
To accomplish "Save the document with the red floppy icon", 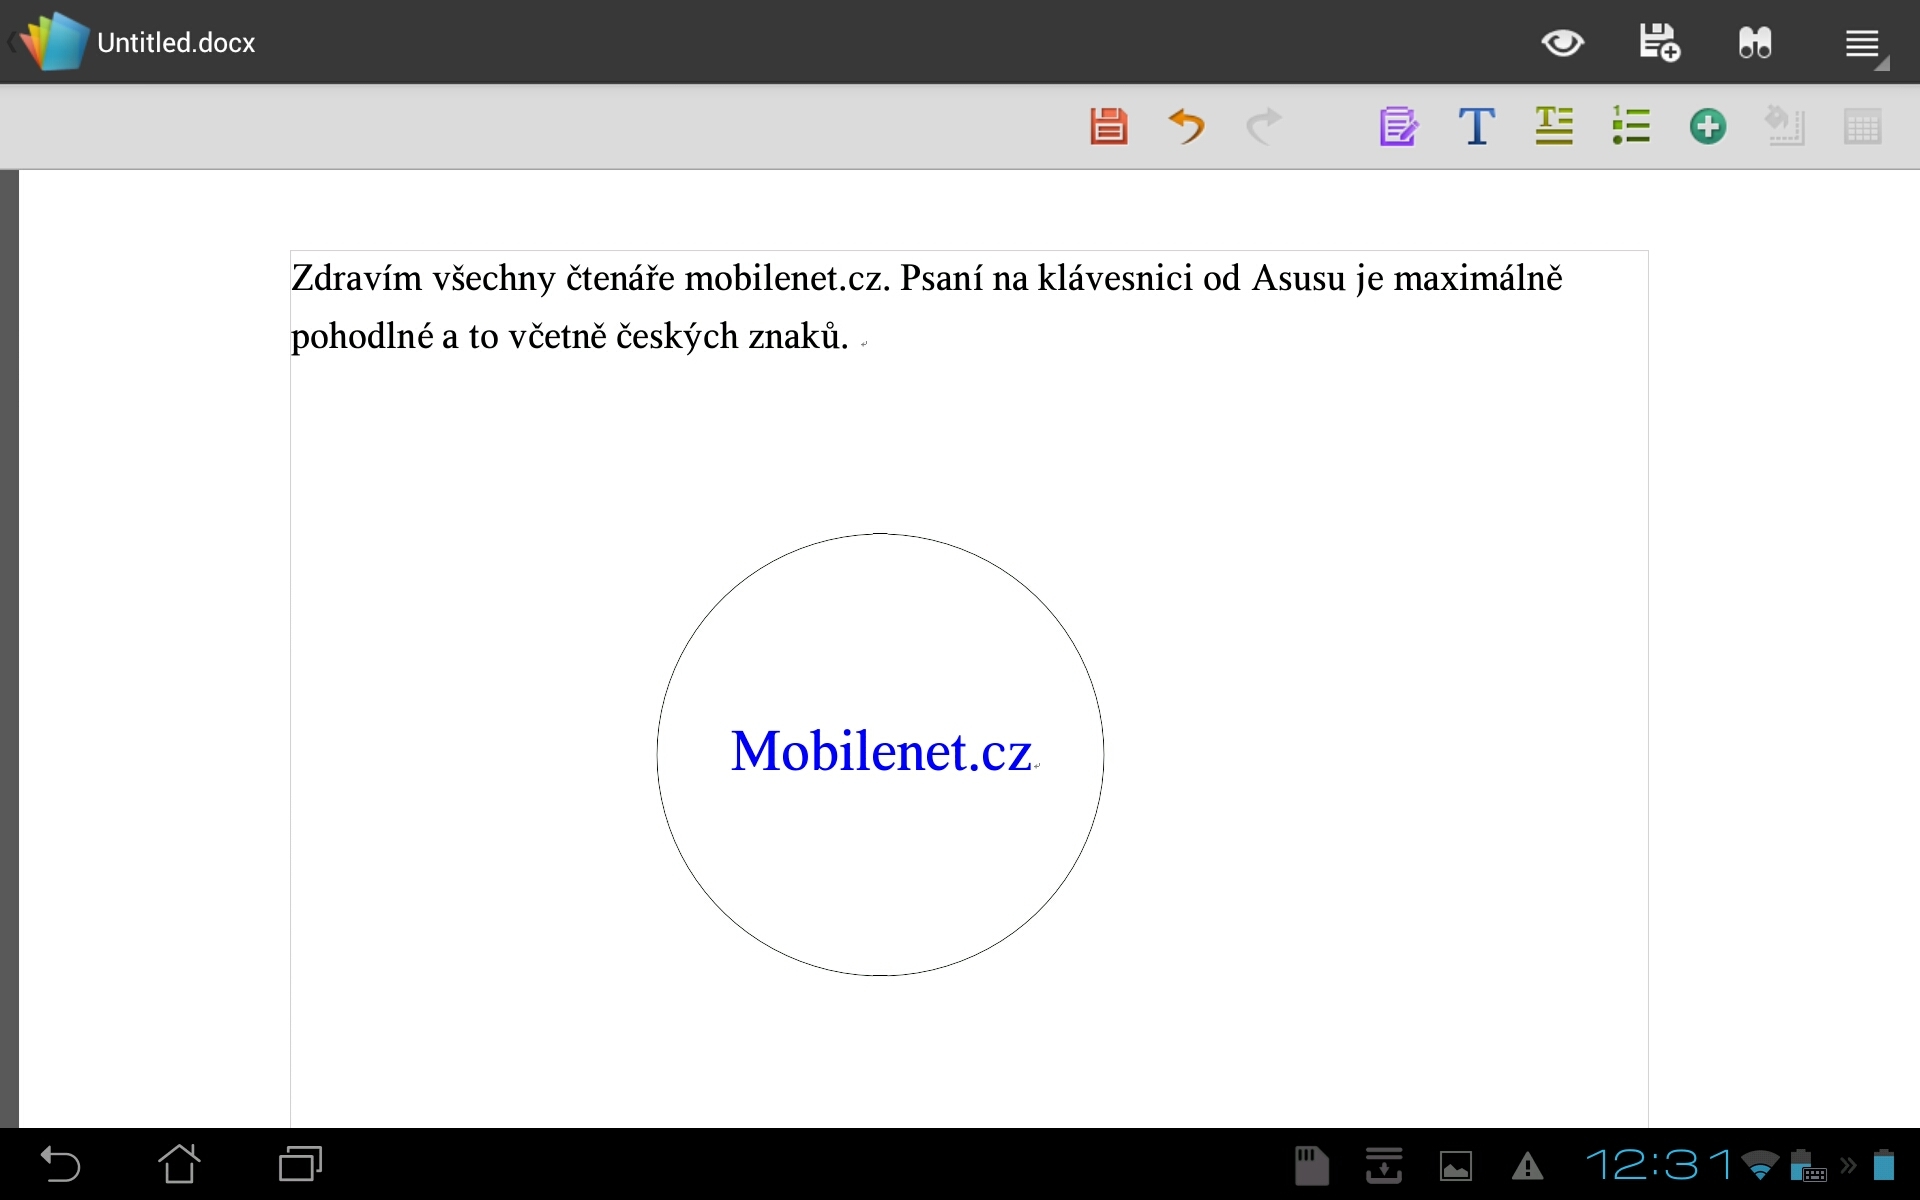I will pos(1108,126).
